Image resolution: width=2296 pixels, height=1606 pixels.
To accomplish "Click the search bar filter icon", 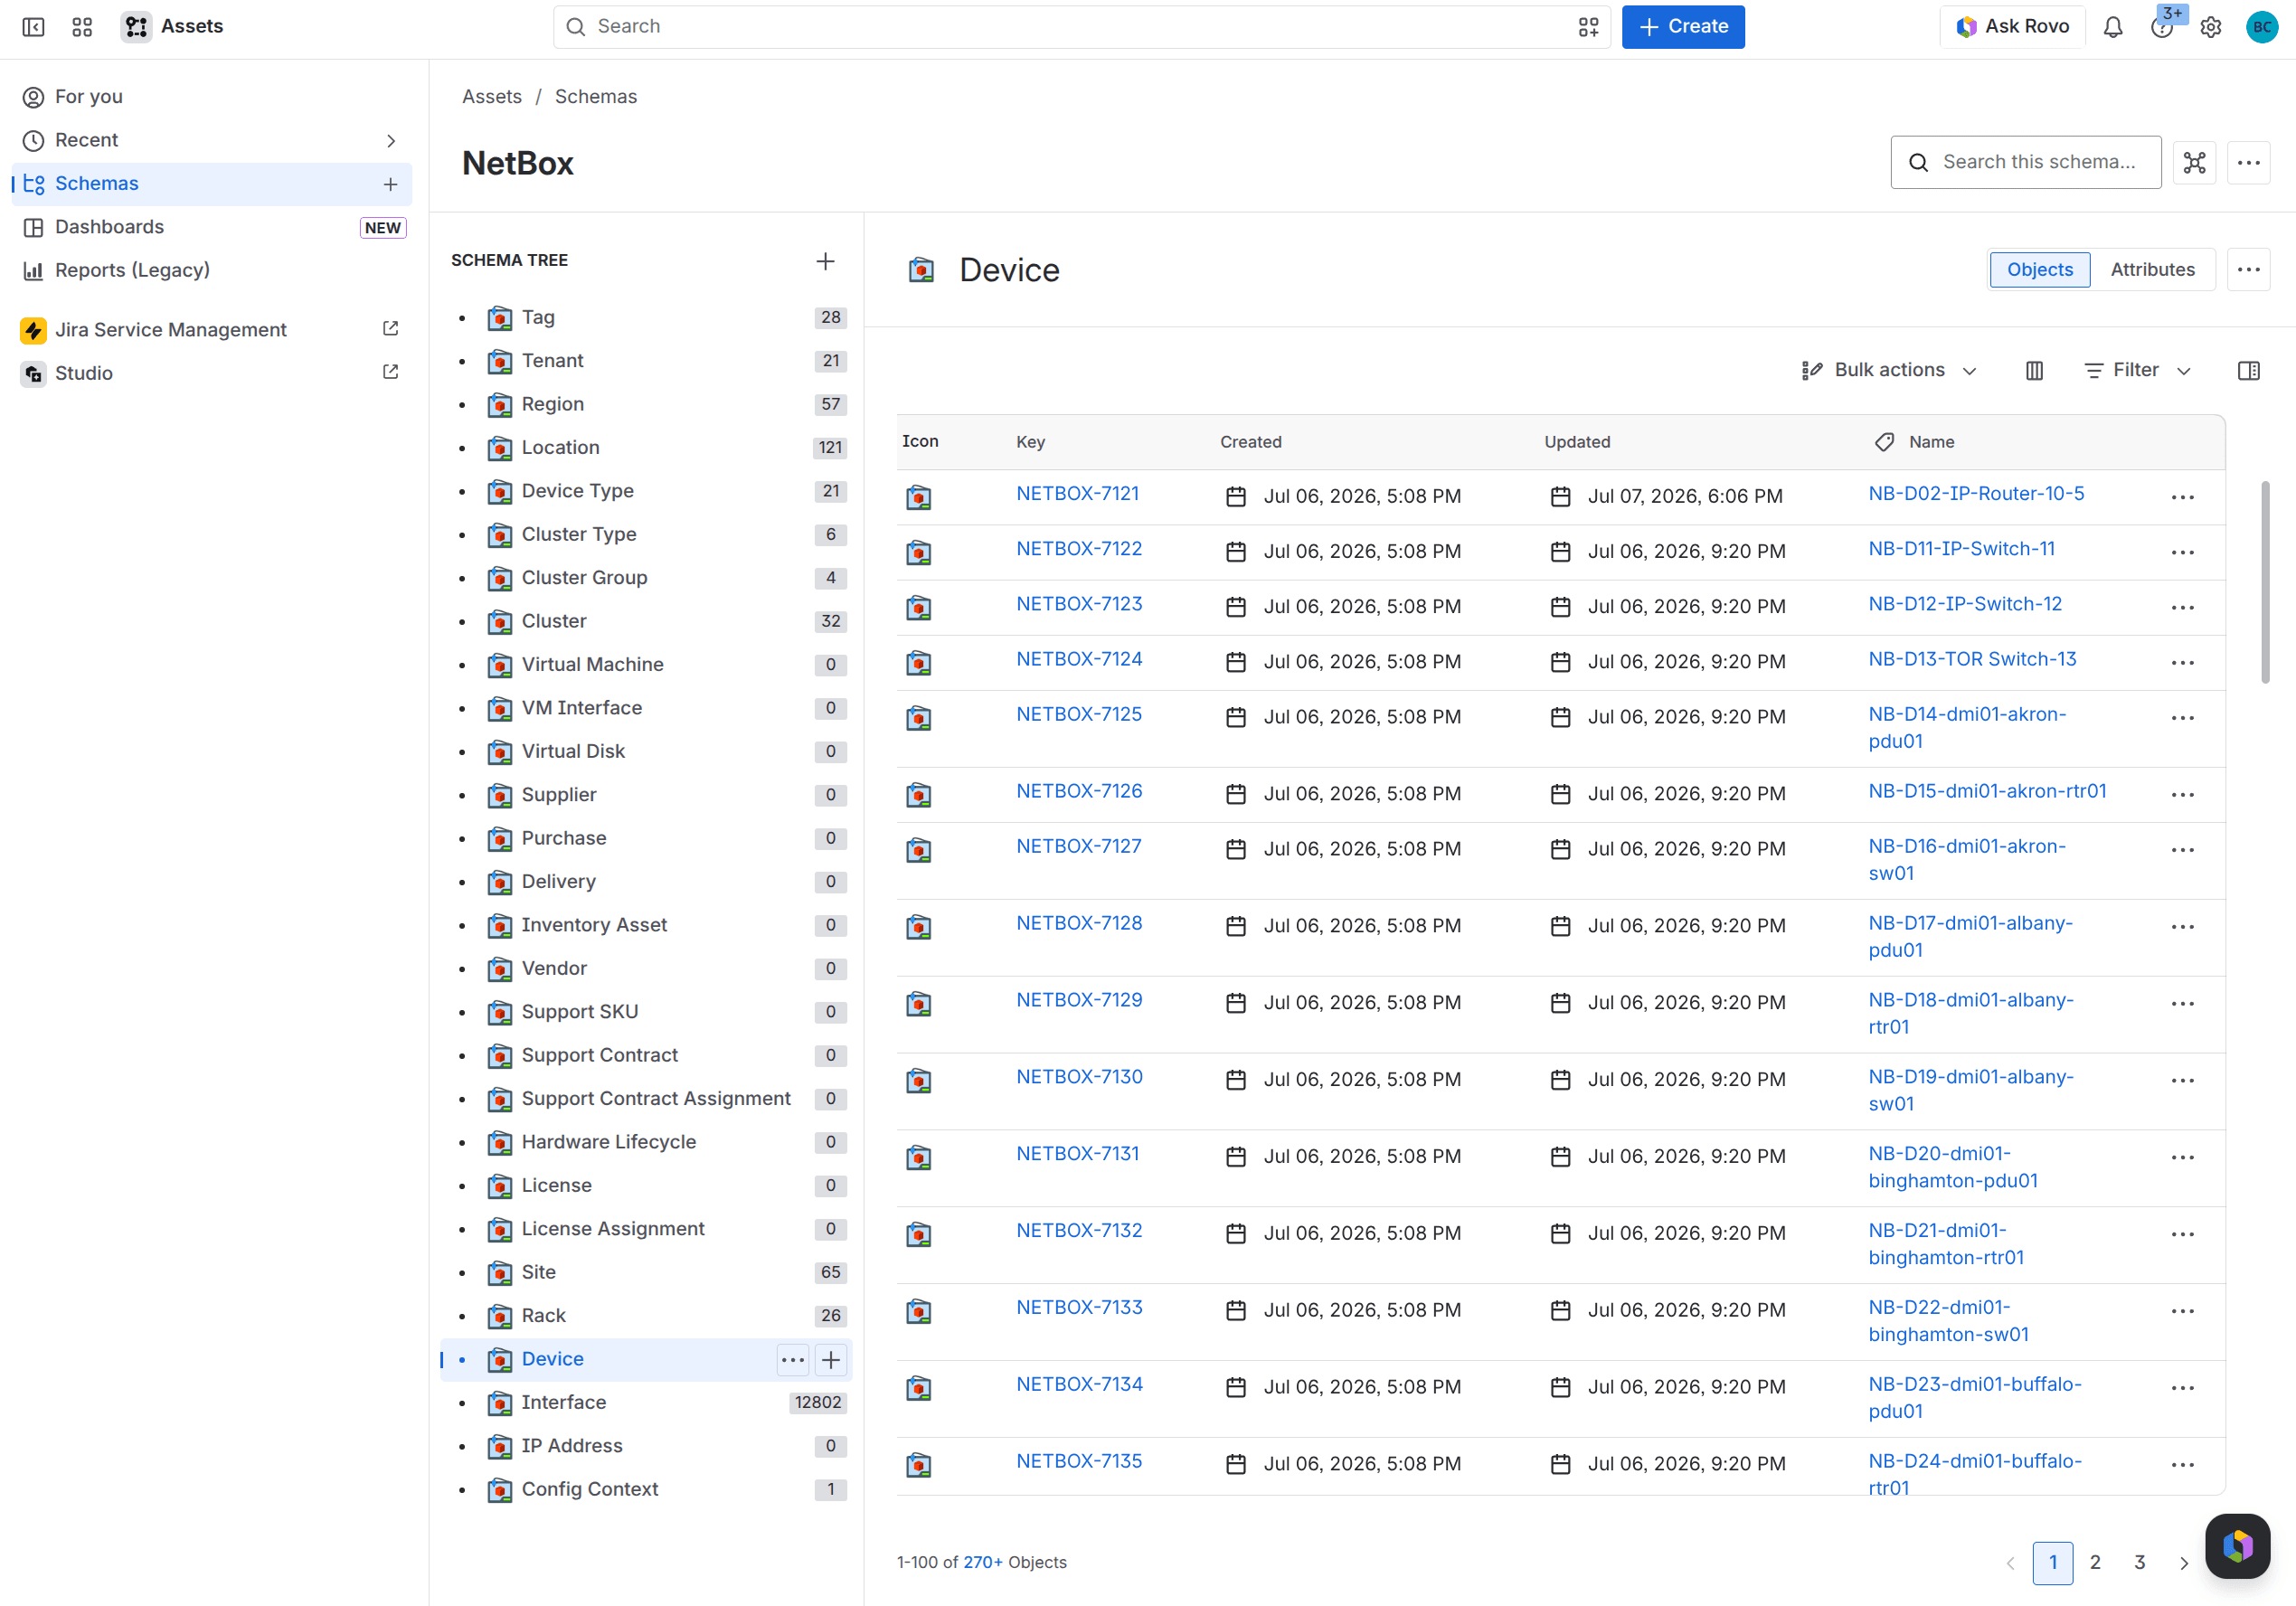I will coord(1588,27).
